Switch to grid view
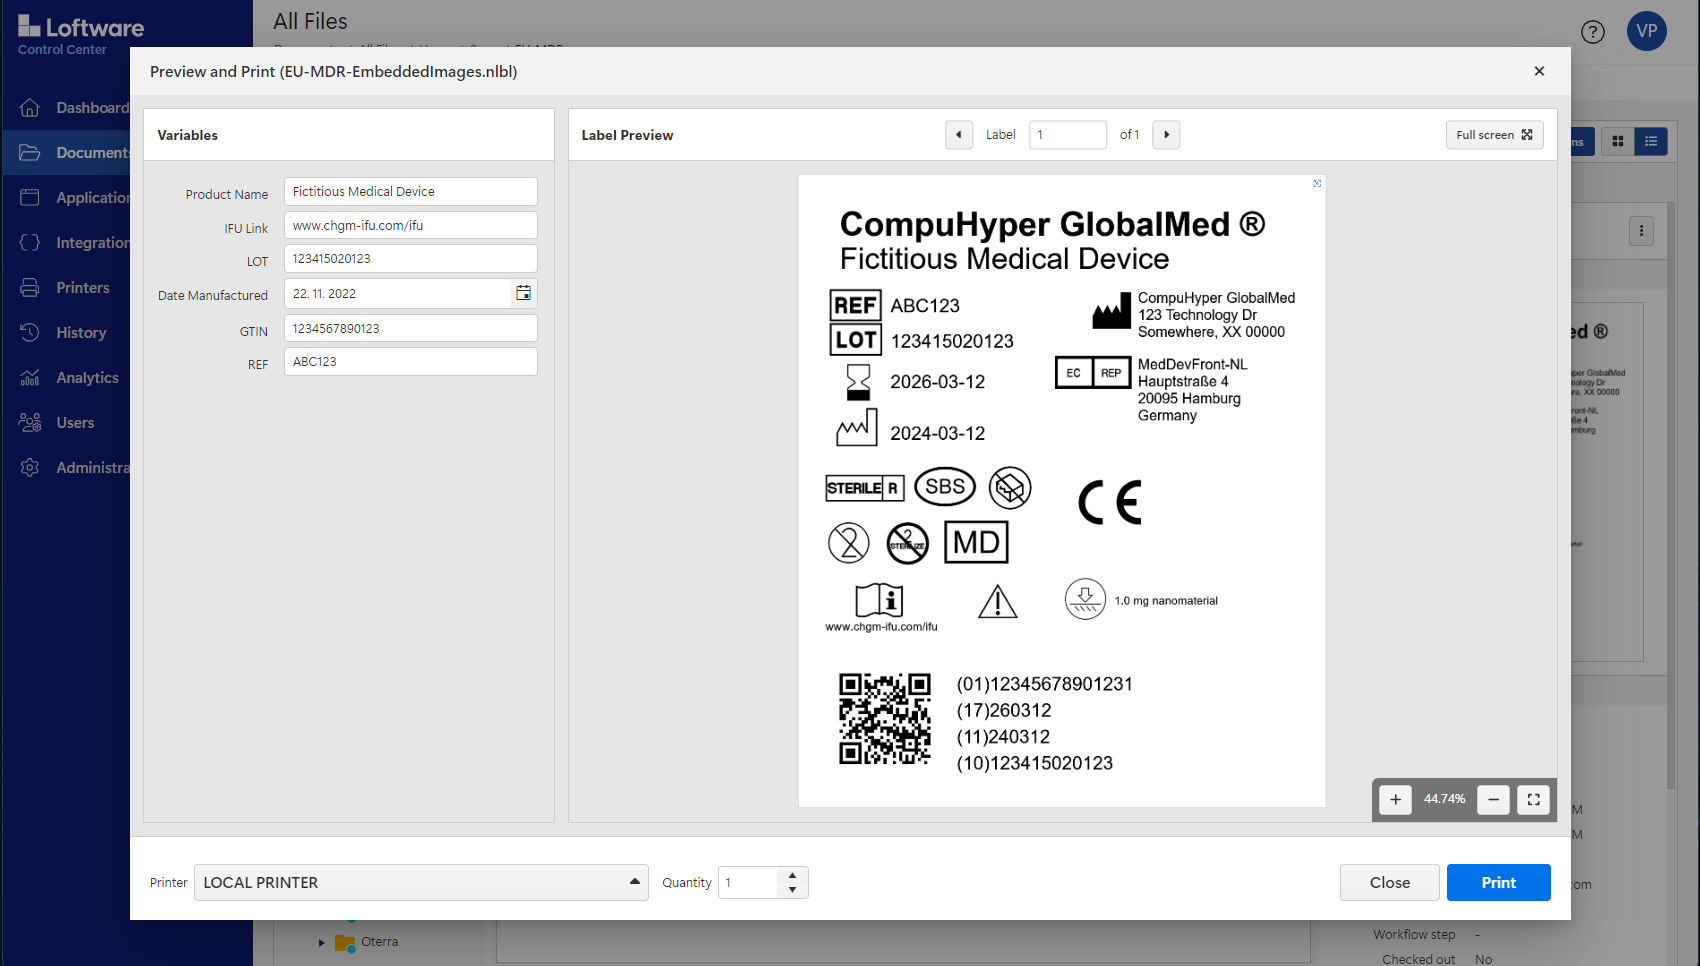Viewport: 1700px width, 966px height. [x=1618, y=142]
